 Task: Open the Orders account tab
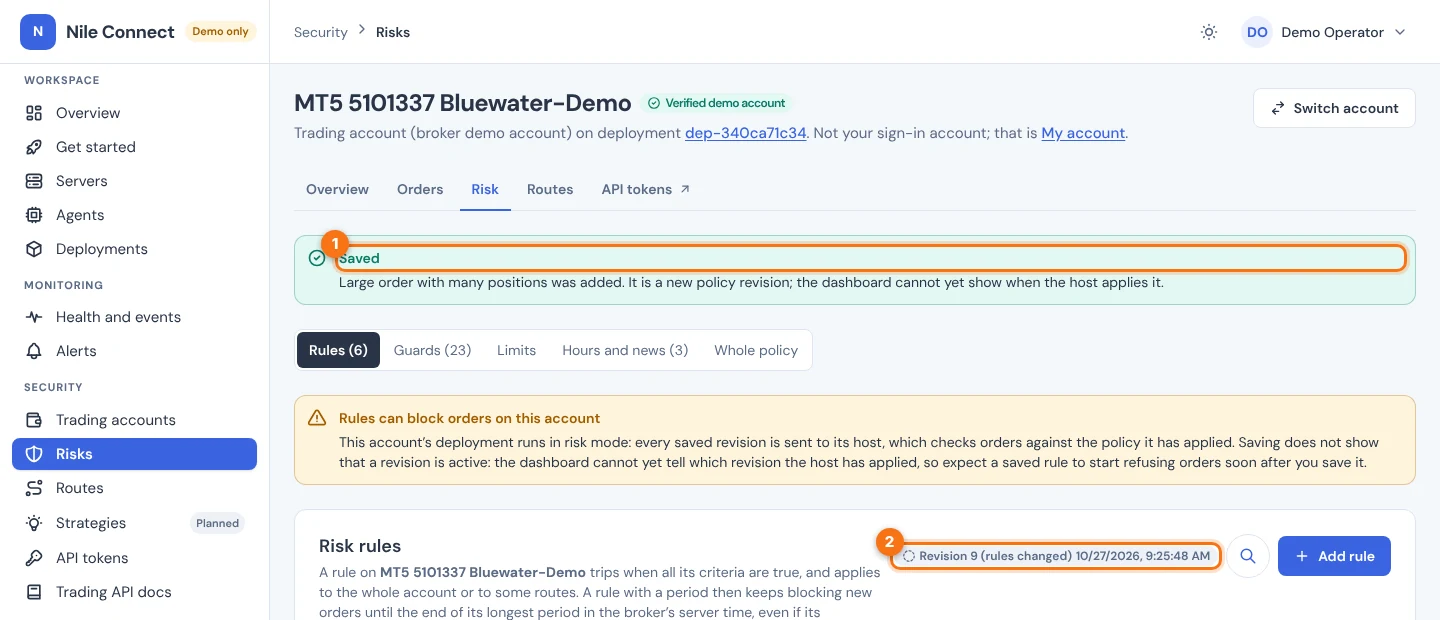[x=420, y=189]
